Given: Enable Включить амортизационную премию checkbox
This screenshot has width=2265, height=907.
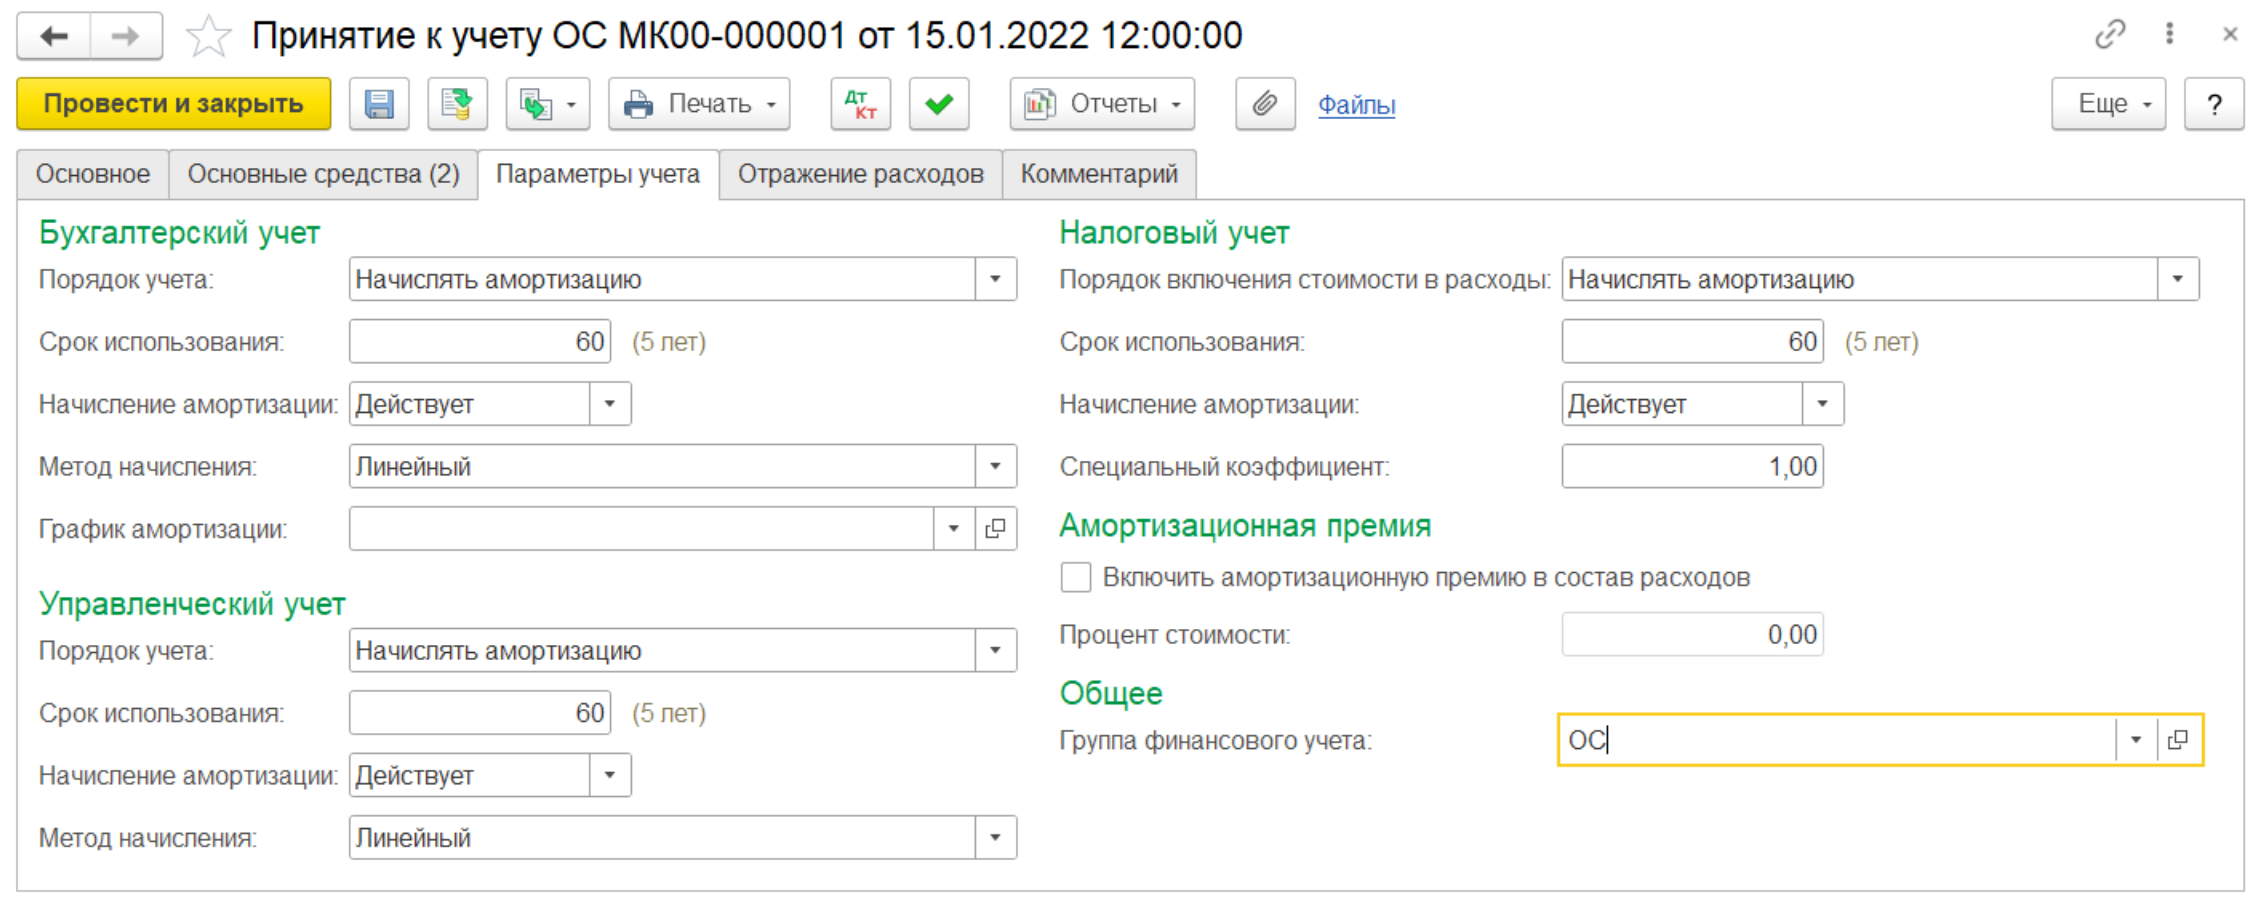Looking at the screenshot, I should 1076,577.
